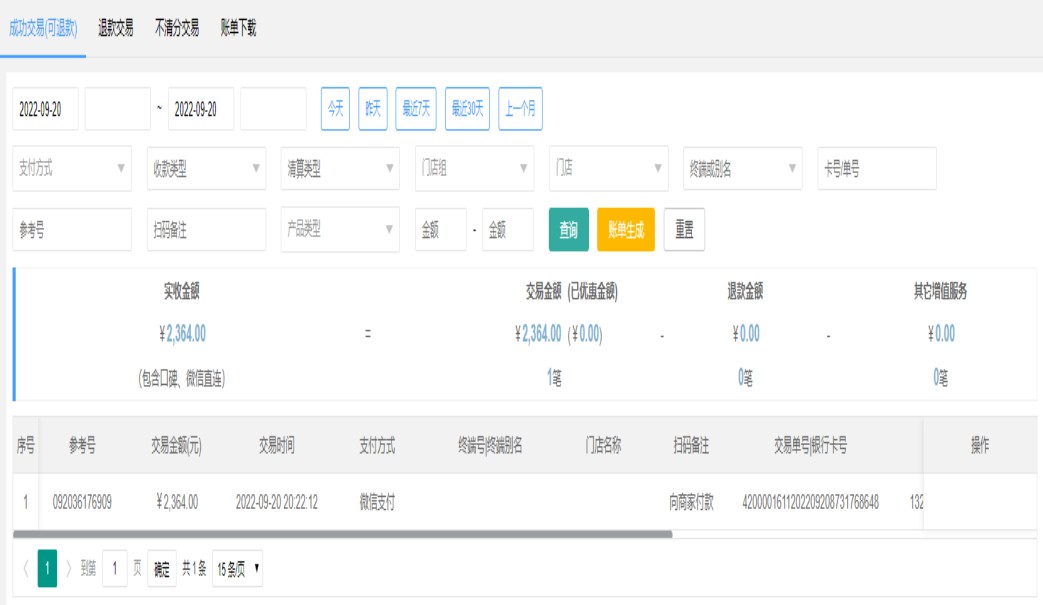Click the green 查询 search button
Image resolution: width=1043 pixels, height=605 pixels.
pyautogui.click(x=568, y=230)
